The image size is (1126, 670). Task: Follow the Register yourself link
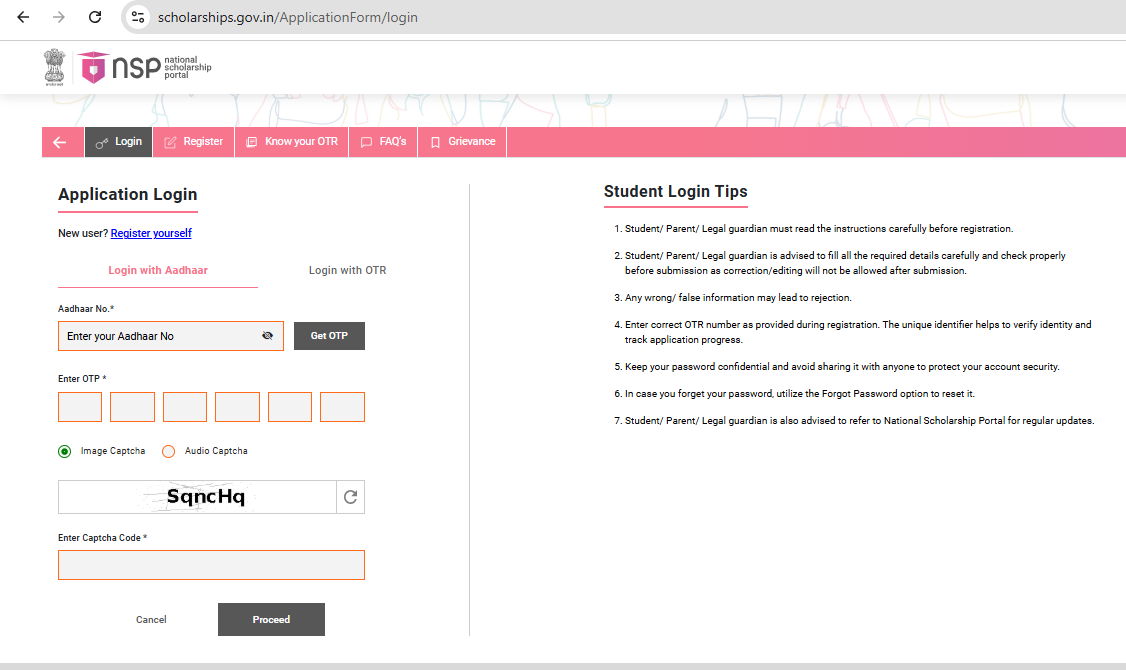tap(151, 233)
